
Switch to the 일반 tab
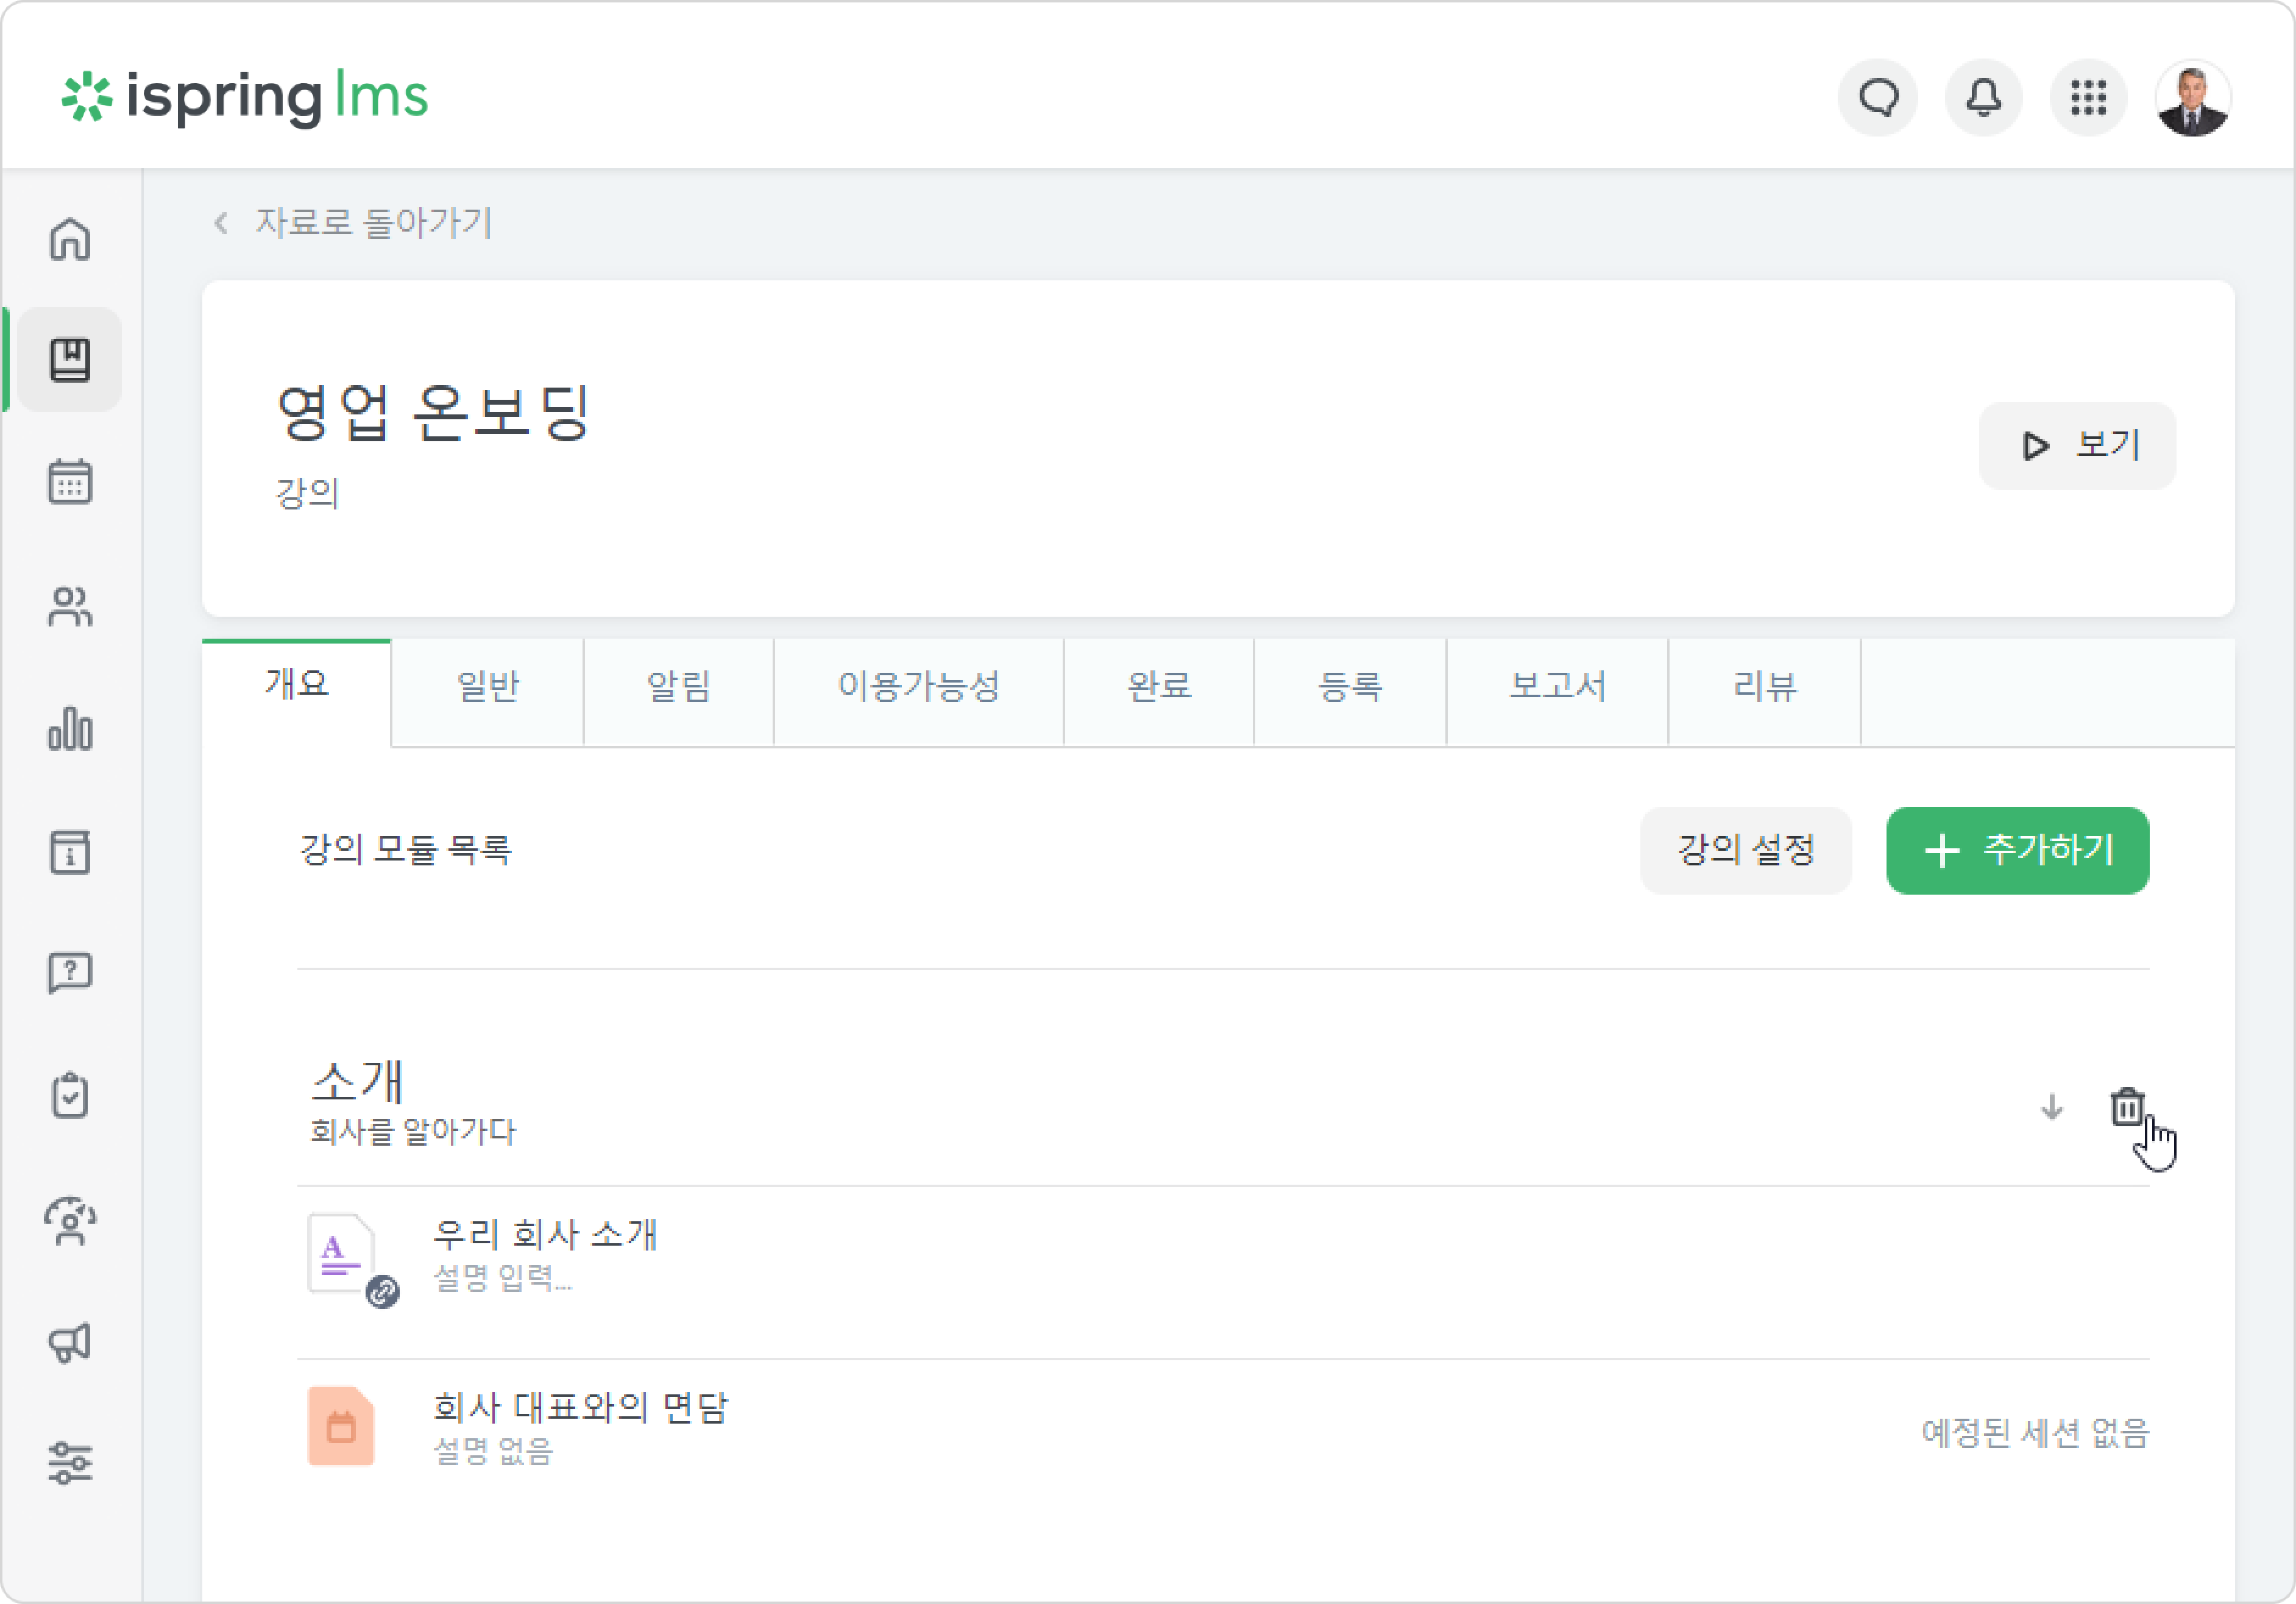(x=488, y=688)
